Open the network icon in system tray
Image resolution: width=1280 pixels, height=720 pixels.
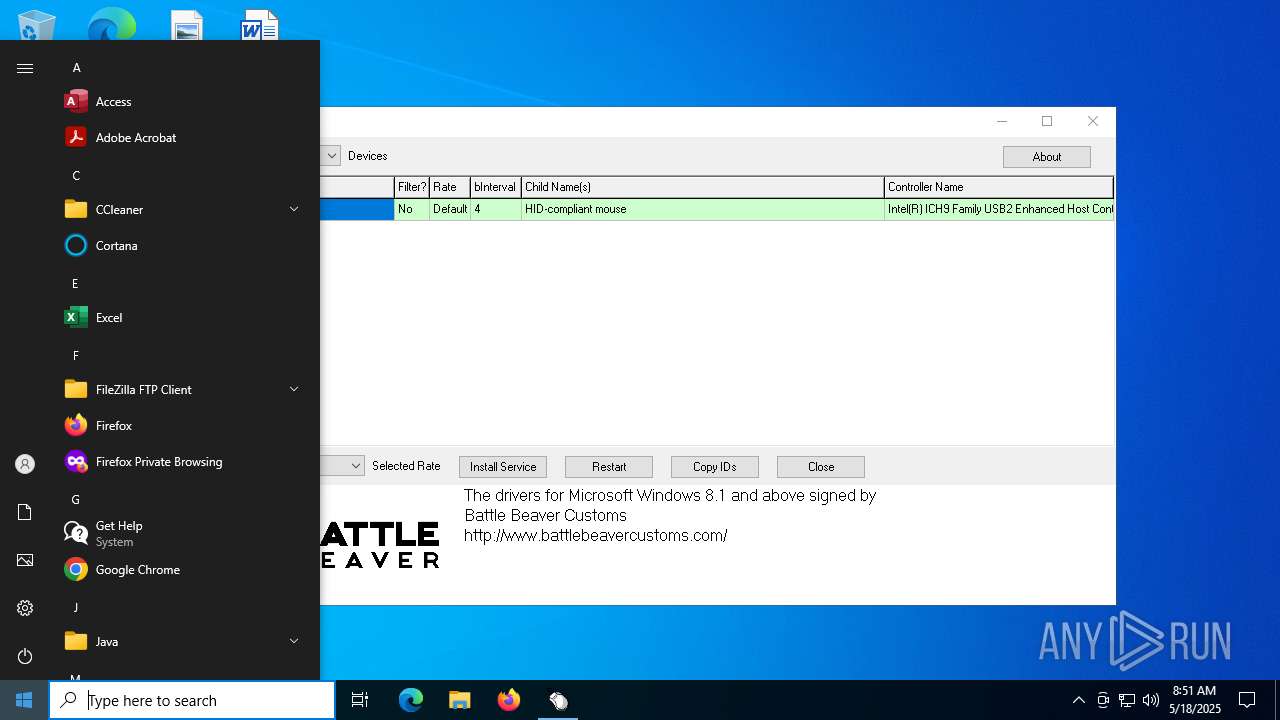1127,700
